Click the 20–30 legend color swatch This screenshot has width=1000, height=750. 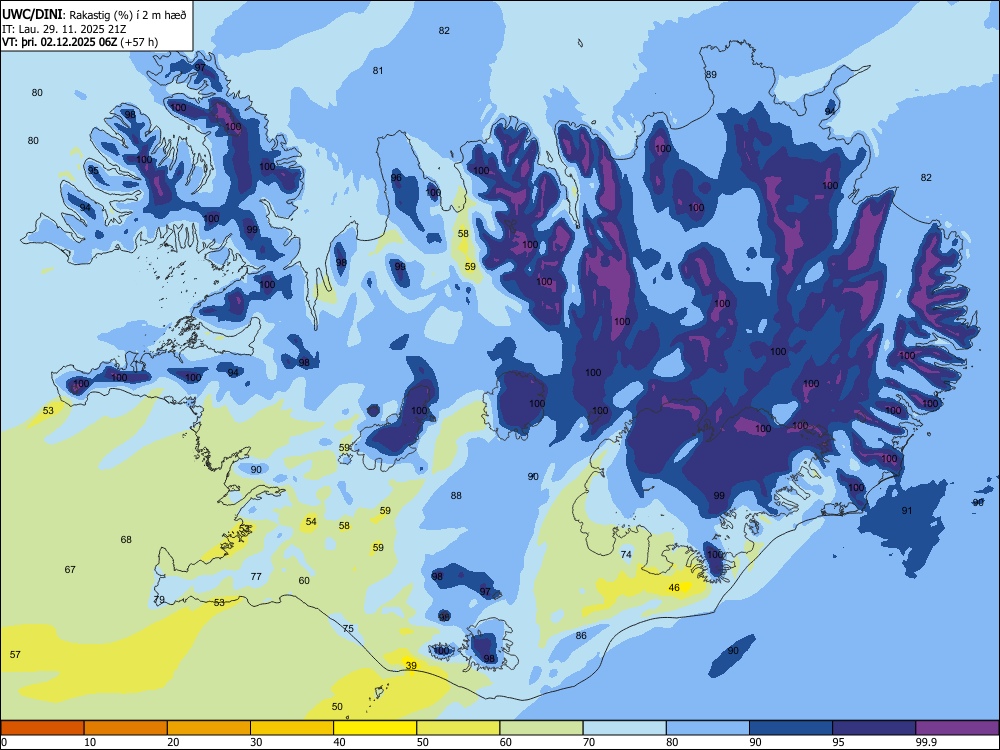[209, 728]
